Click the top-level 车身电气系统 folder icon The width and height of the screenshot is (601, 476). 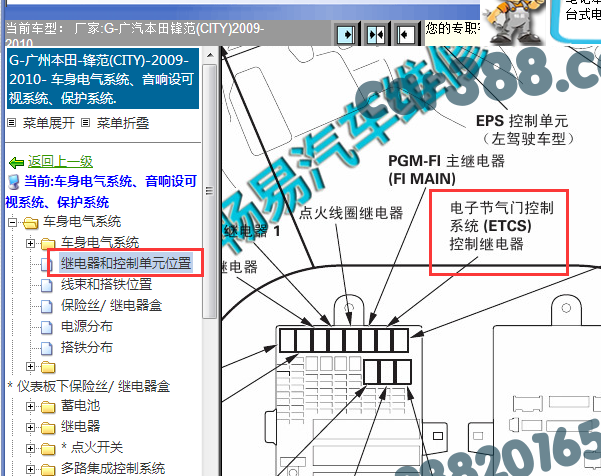pos(31,223)
